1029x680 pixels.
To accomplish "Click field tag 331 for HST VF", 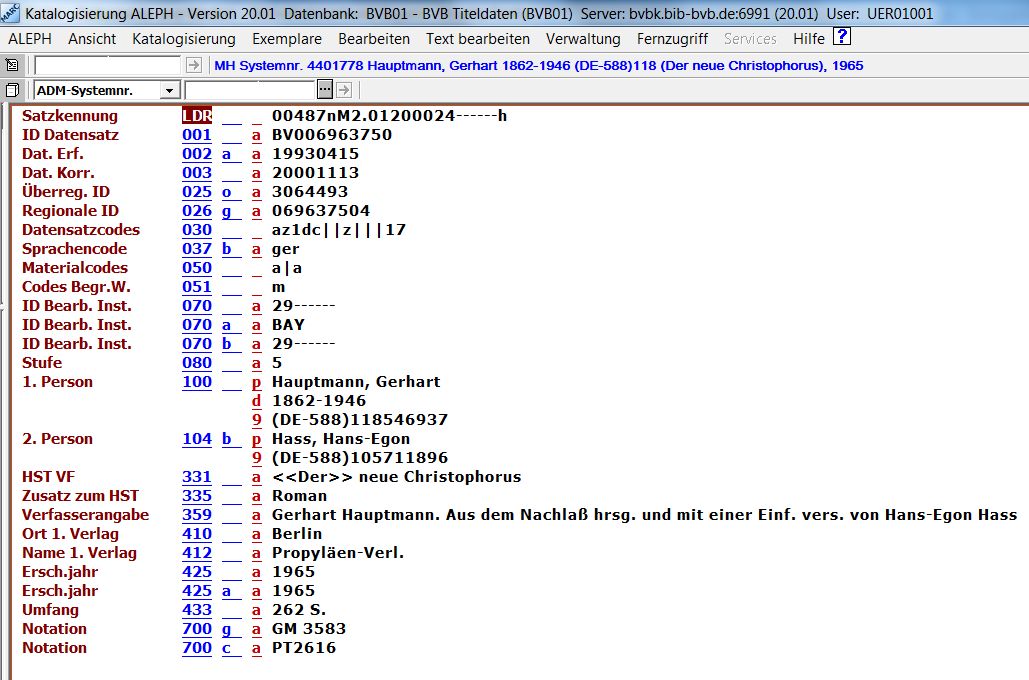I will tap(197, 477).
